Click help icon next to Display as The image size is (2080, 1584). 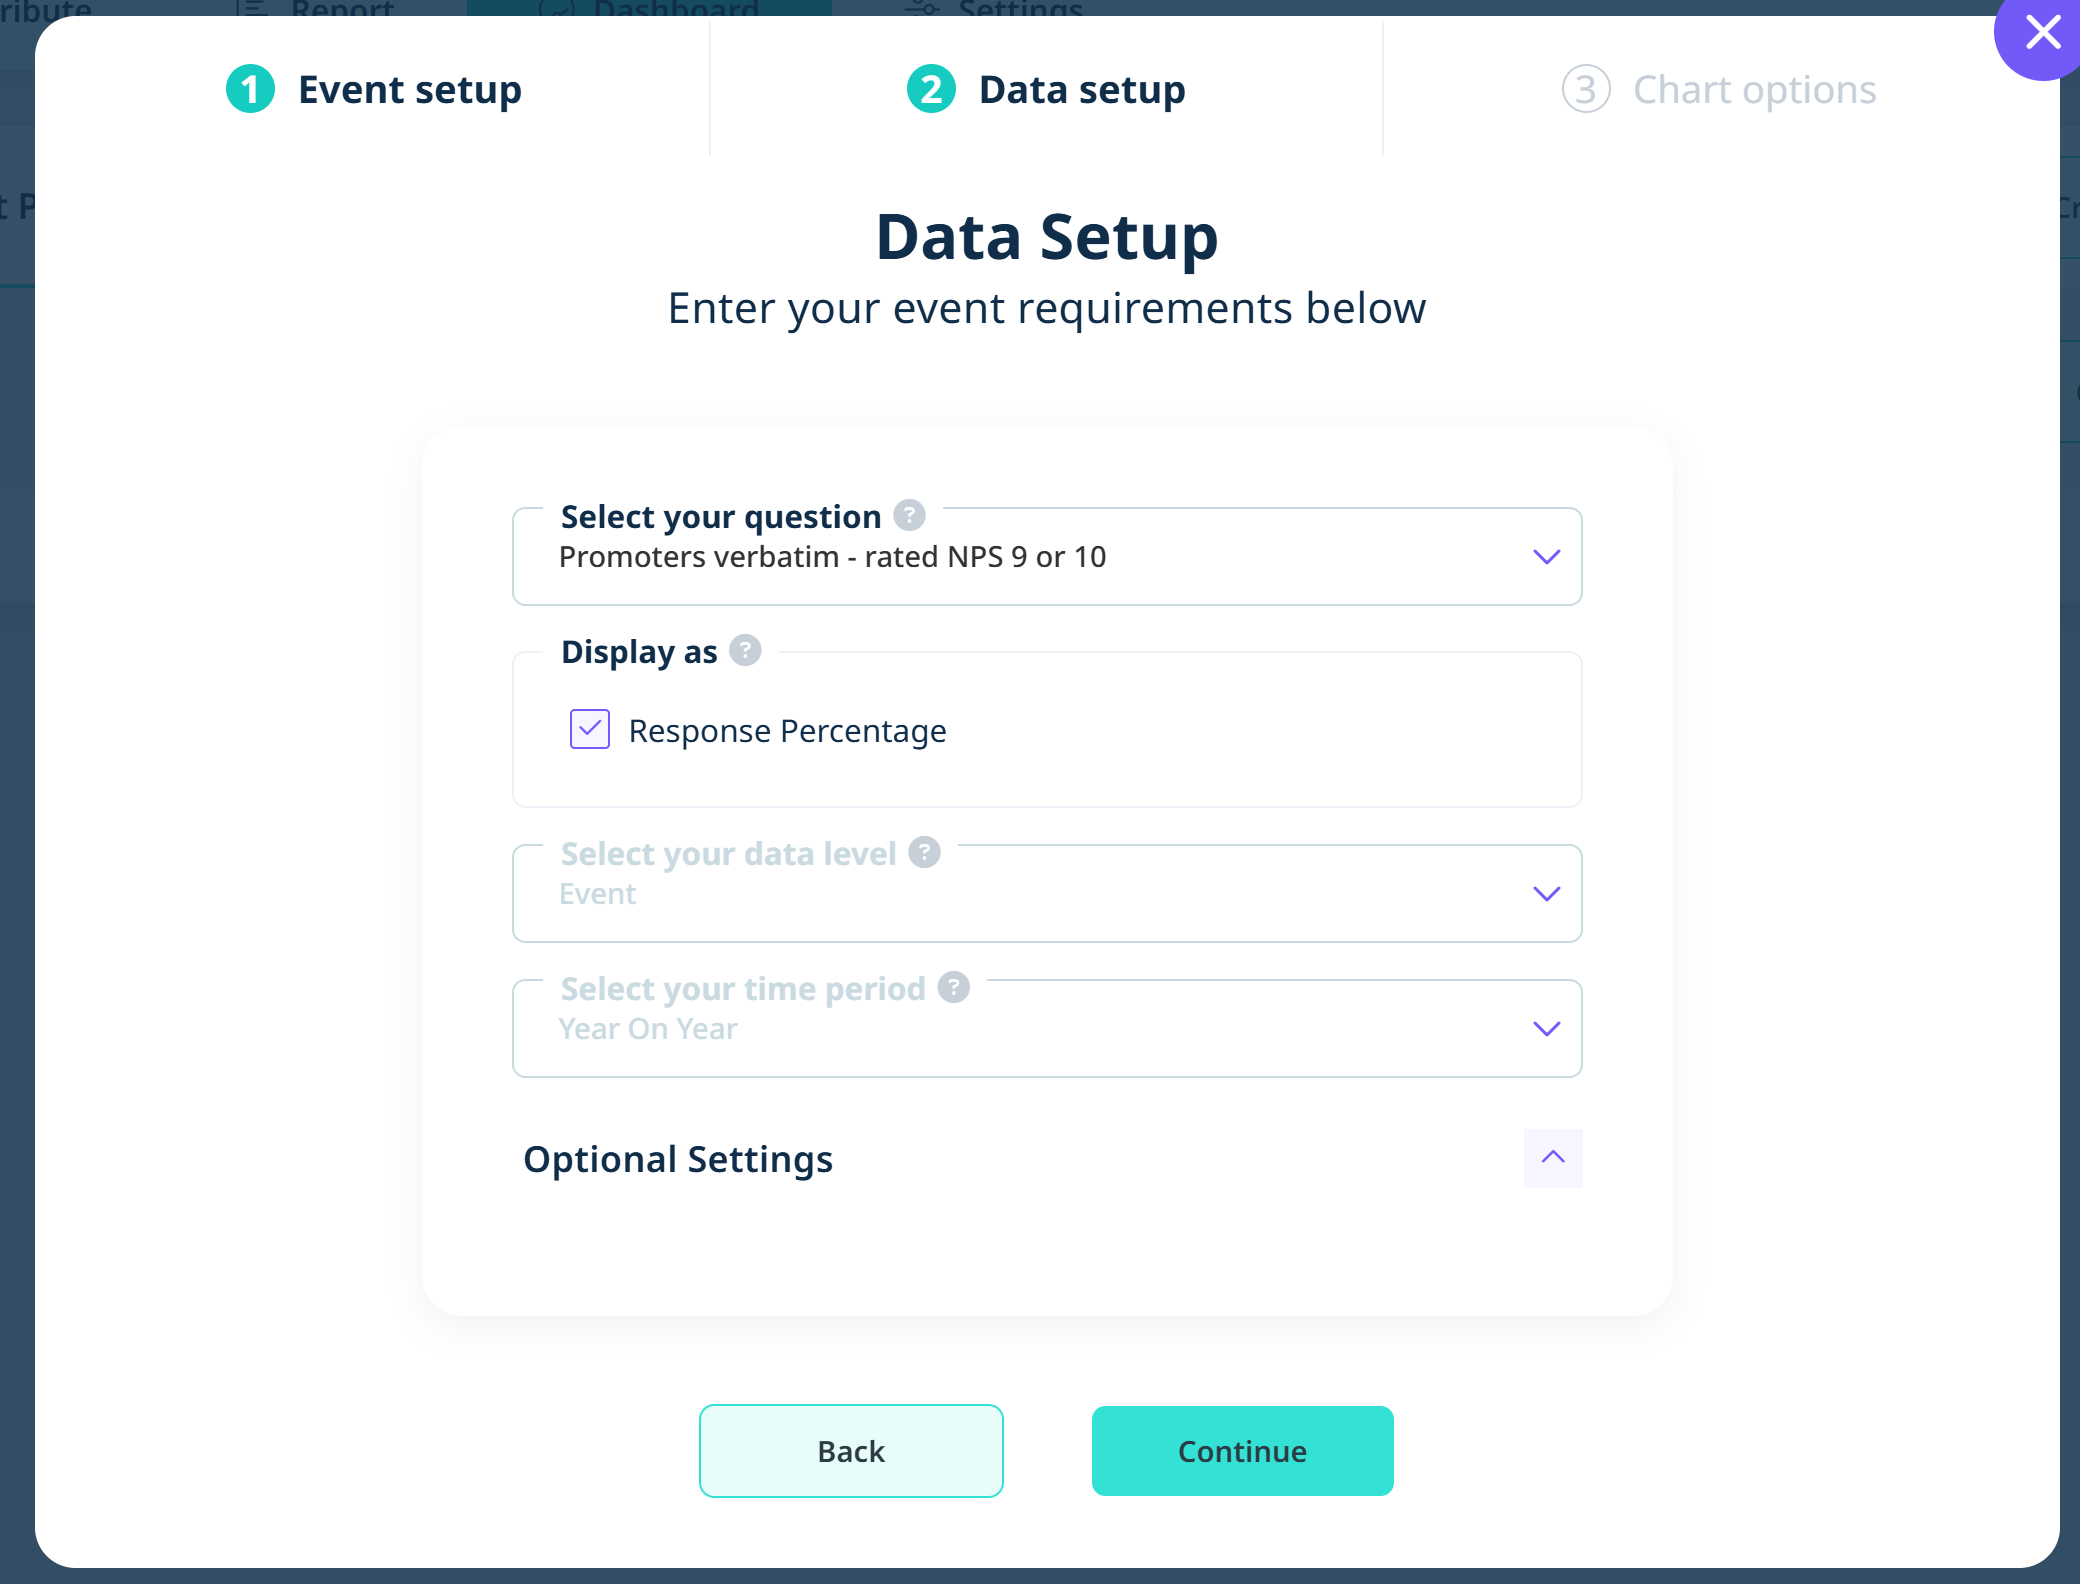click(745, 650)
